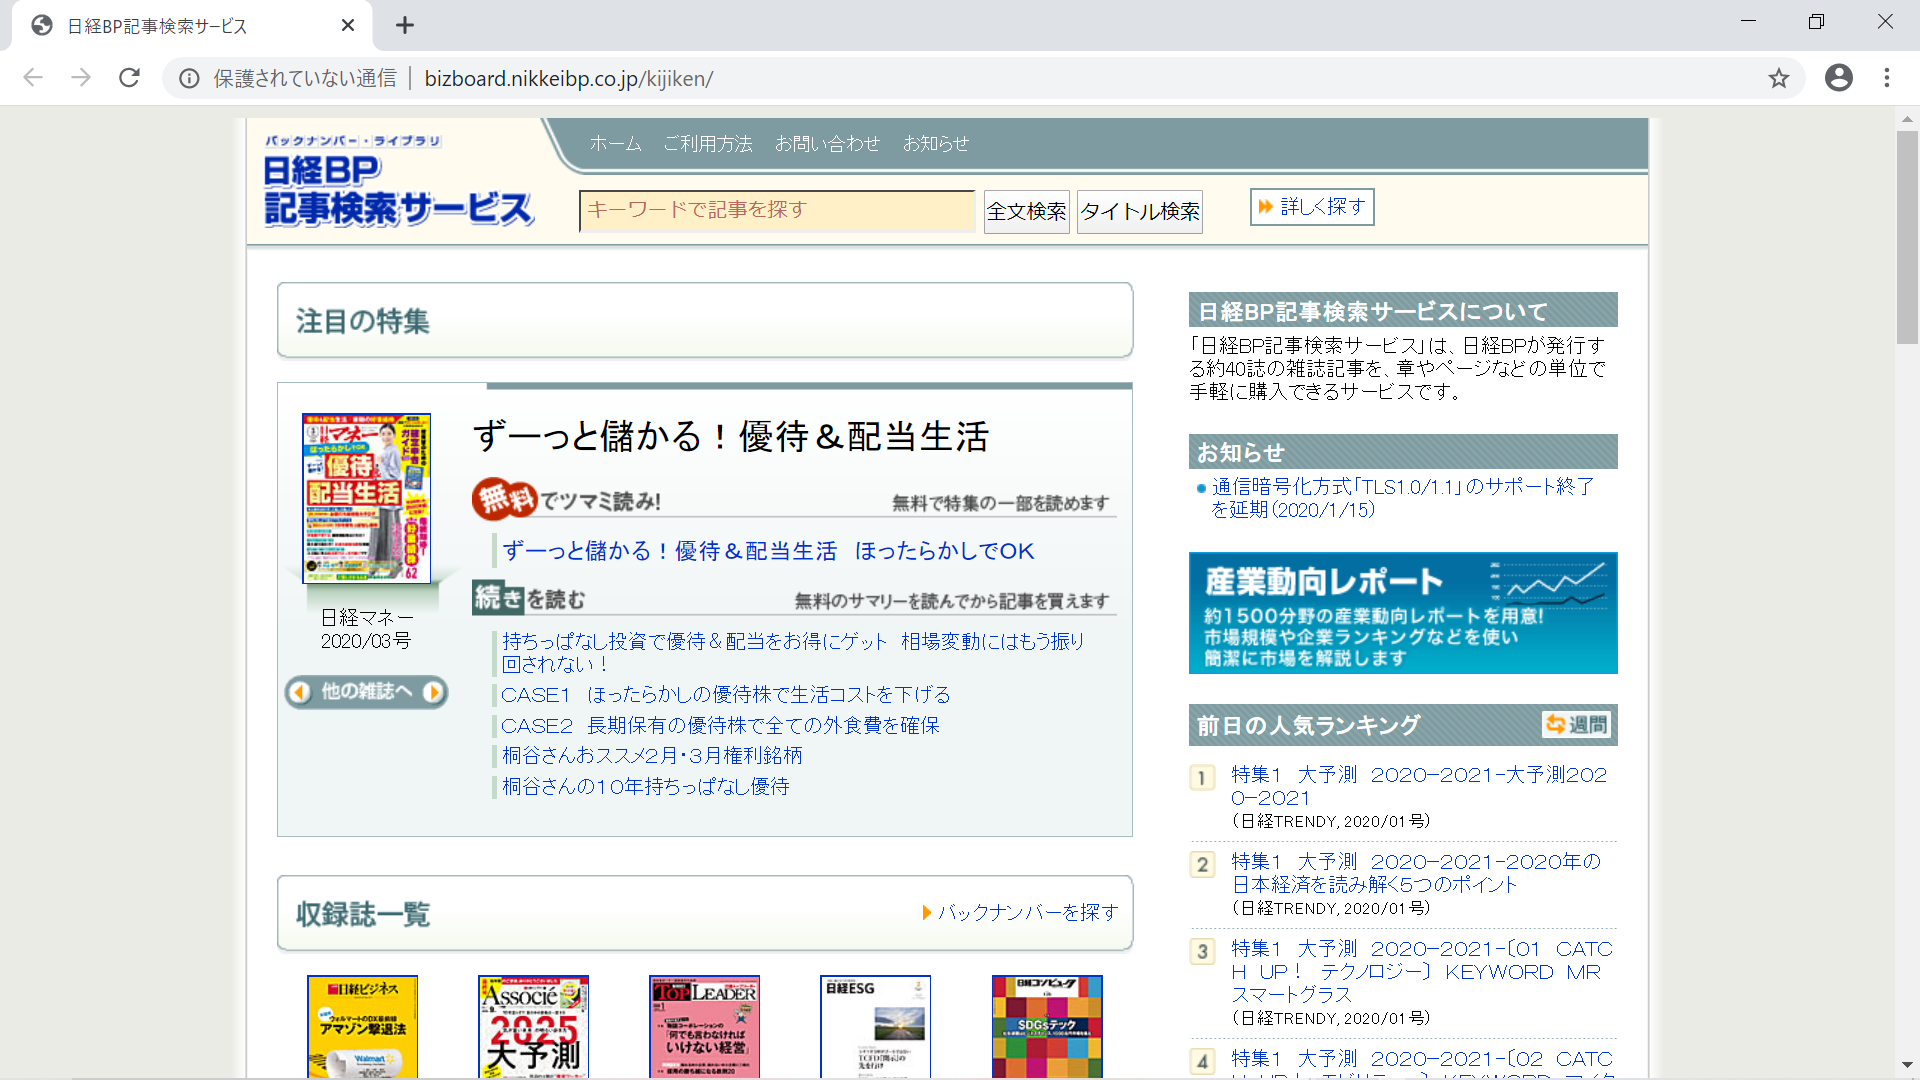Open 桐谷さんの10年持ちっぱなし優待 link
Image resolution: width=1920 pixels, height=1080 pixels.
click(645, 787)
